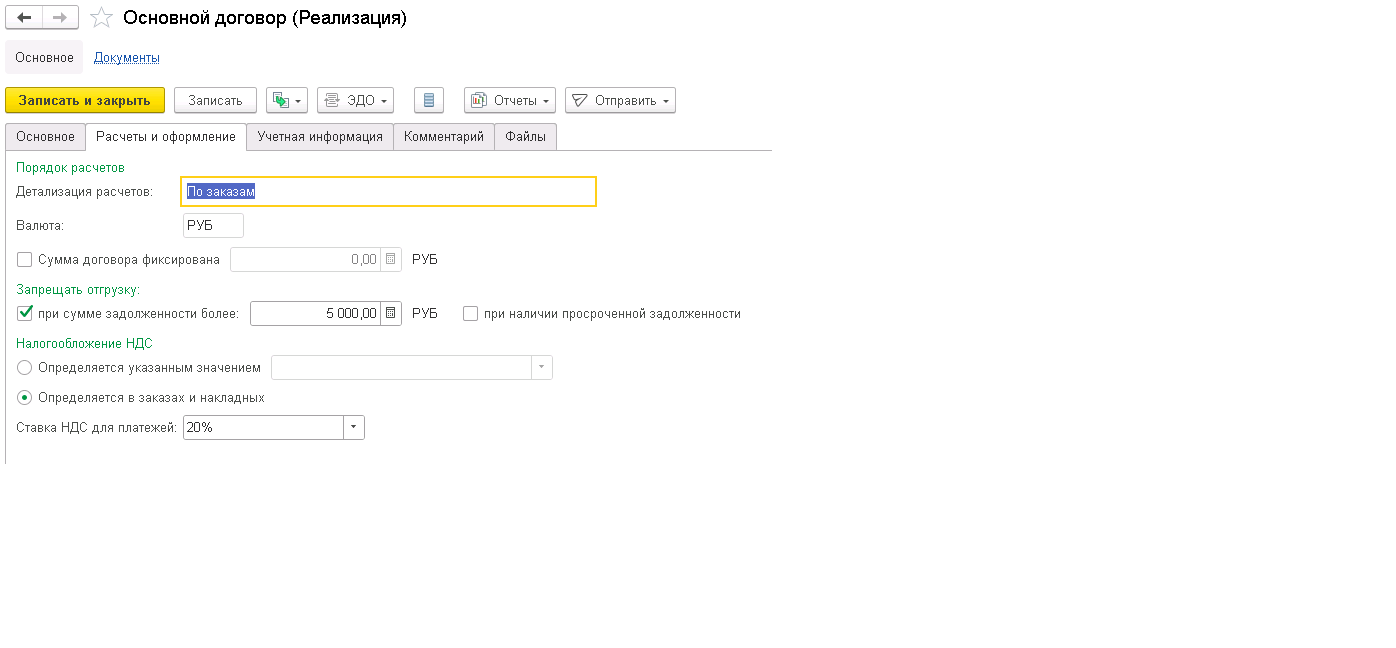This screenshot has height=648, width=1396.
Task: Add contract to favorites with star icon
Action: coord(101,18)
